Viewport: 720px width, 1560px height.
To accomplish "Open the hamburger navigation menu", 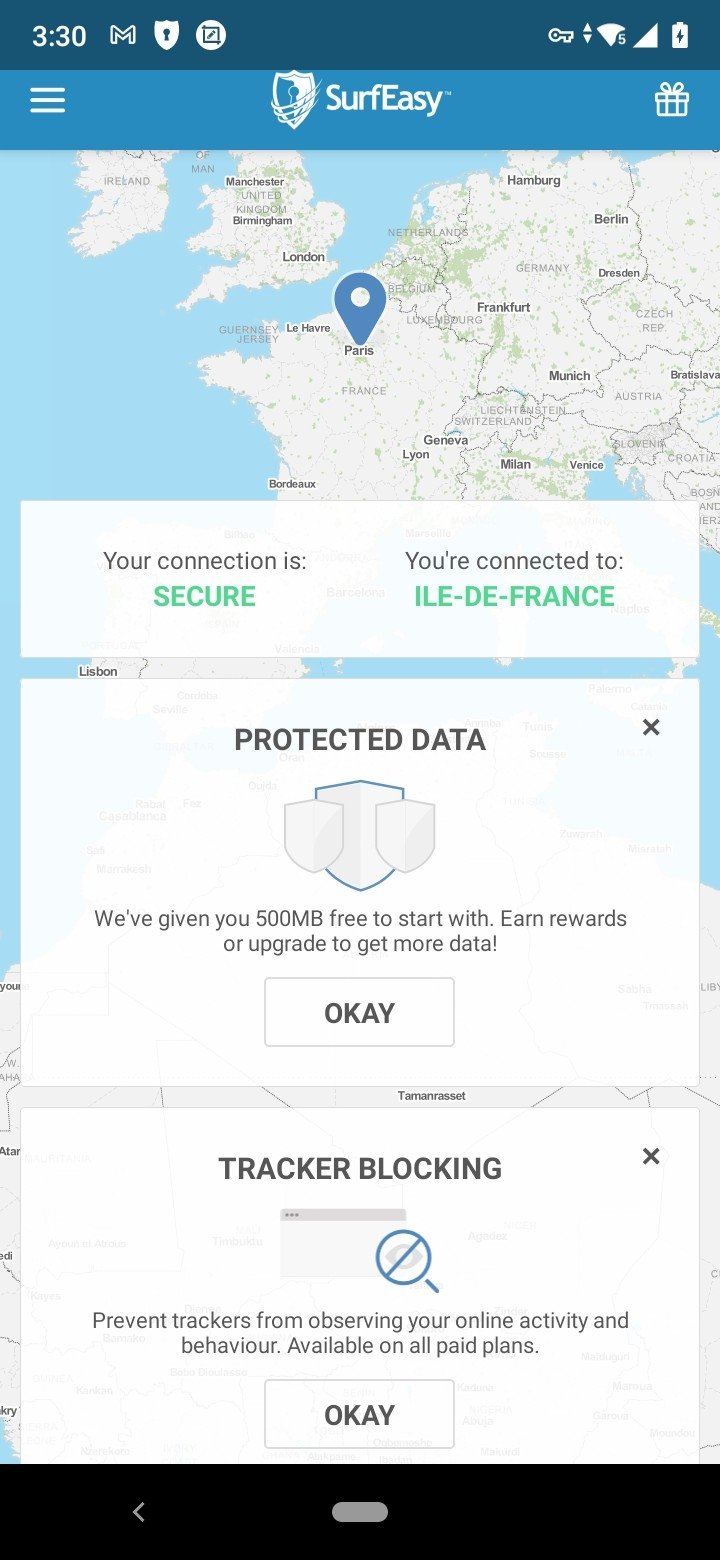I will pos(47,100).
